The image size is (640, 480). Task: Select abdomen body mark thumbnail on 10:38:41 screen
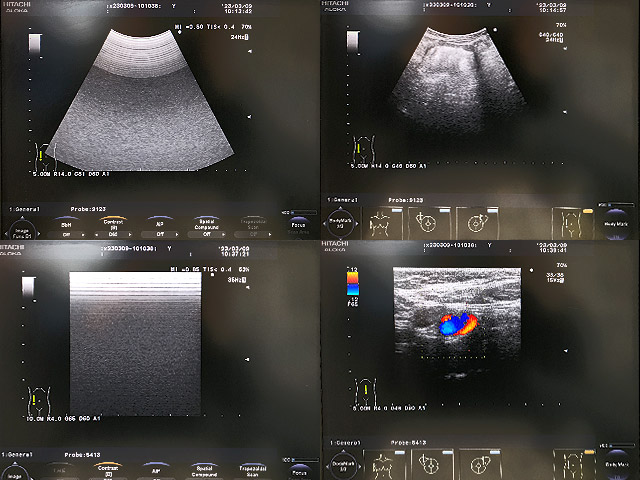click(x=574, y=464)
